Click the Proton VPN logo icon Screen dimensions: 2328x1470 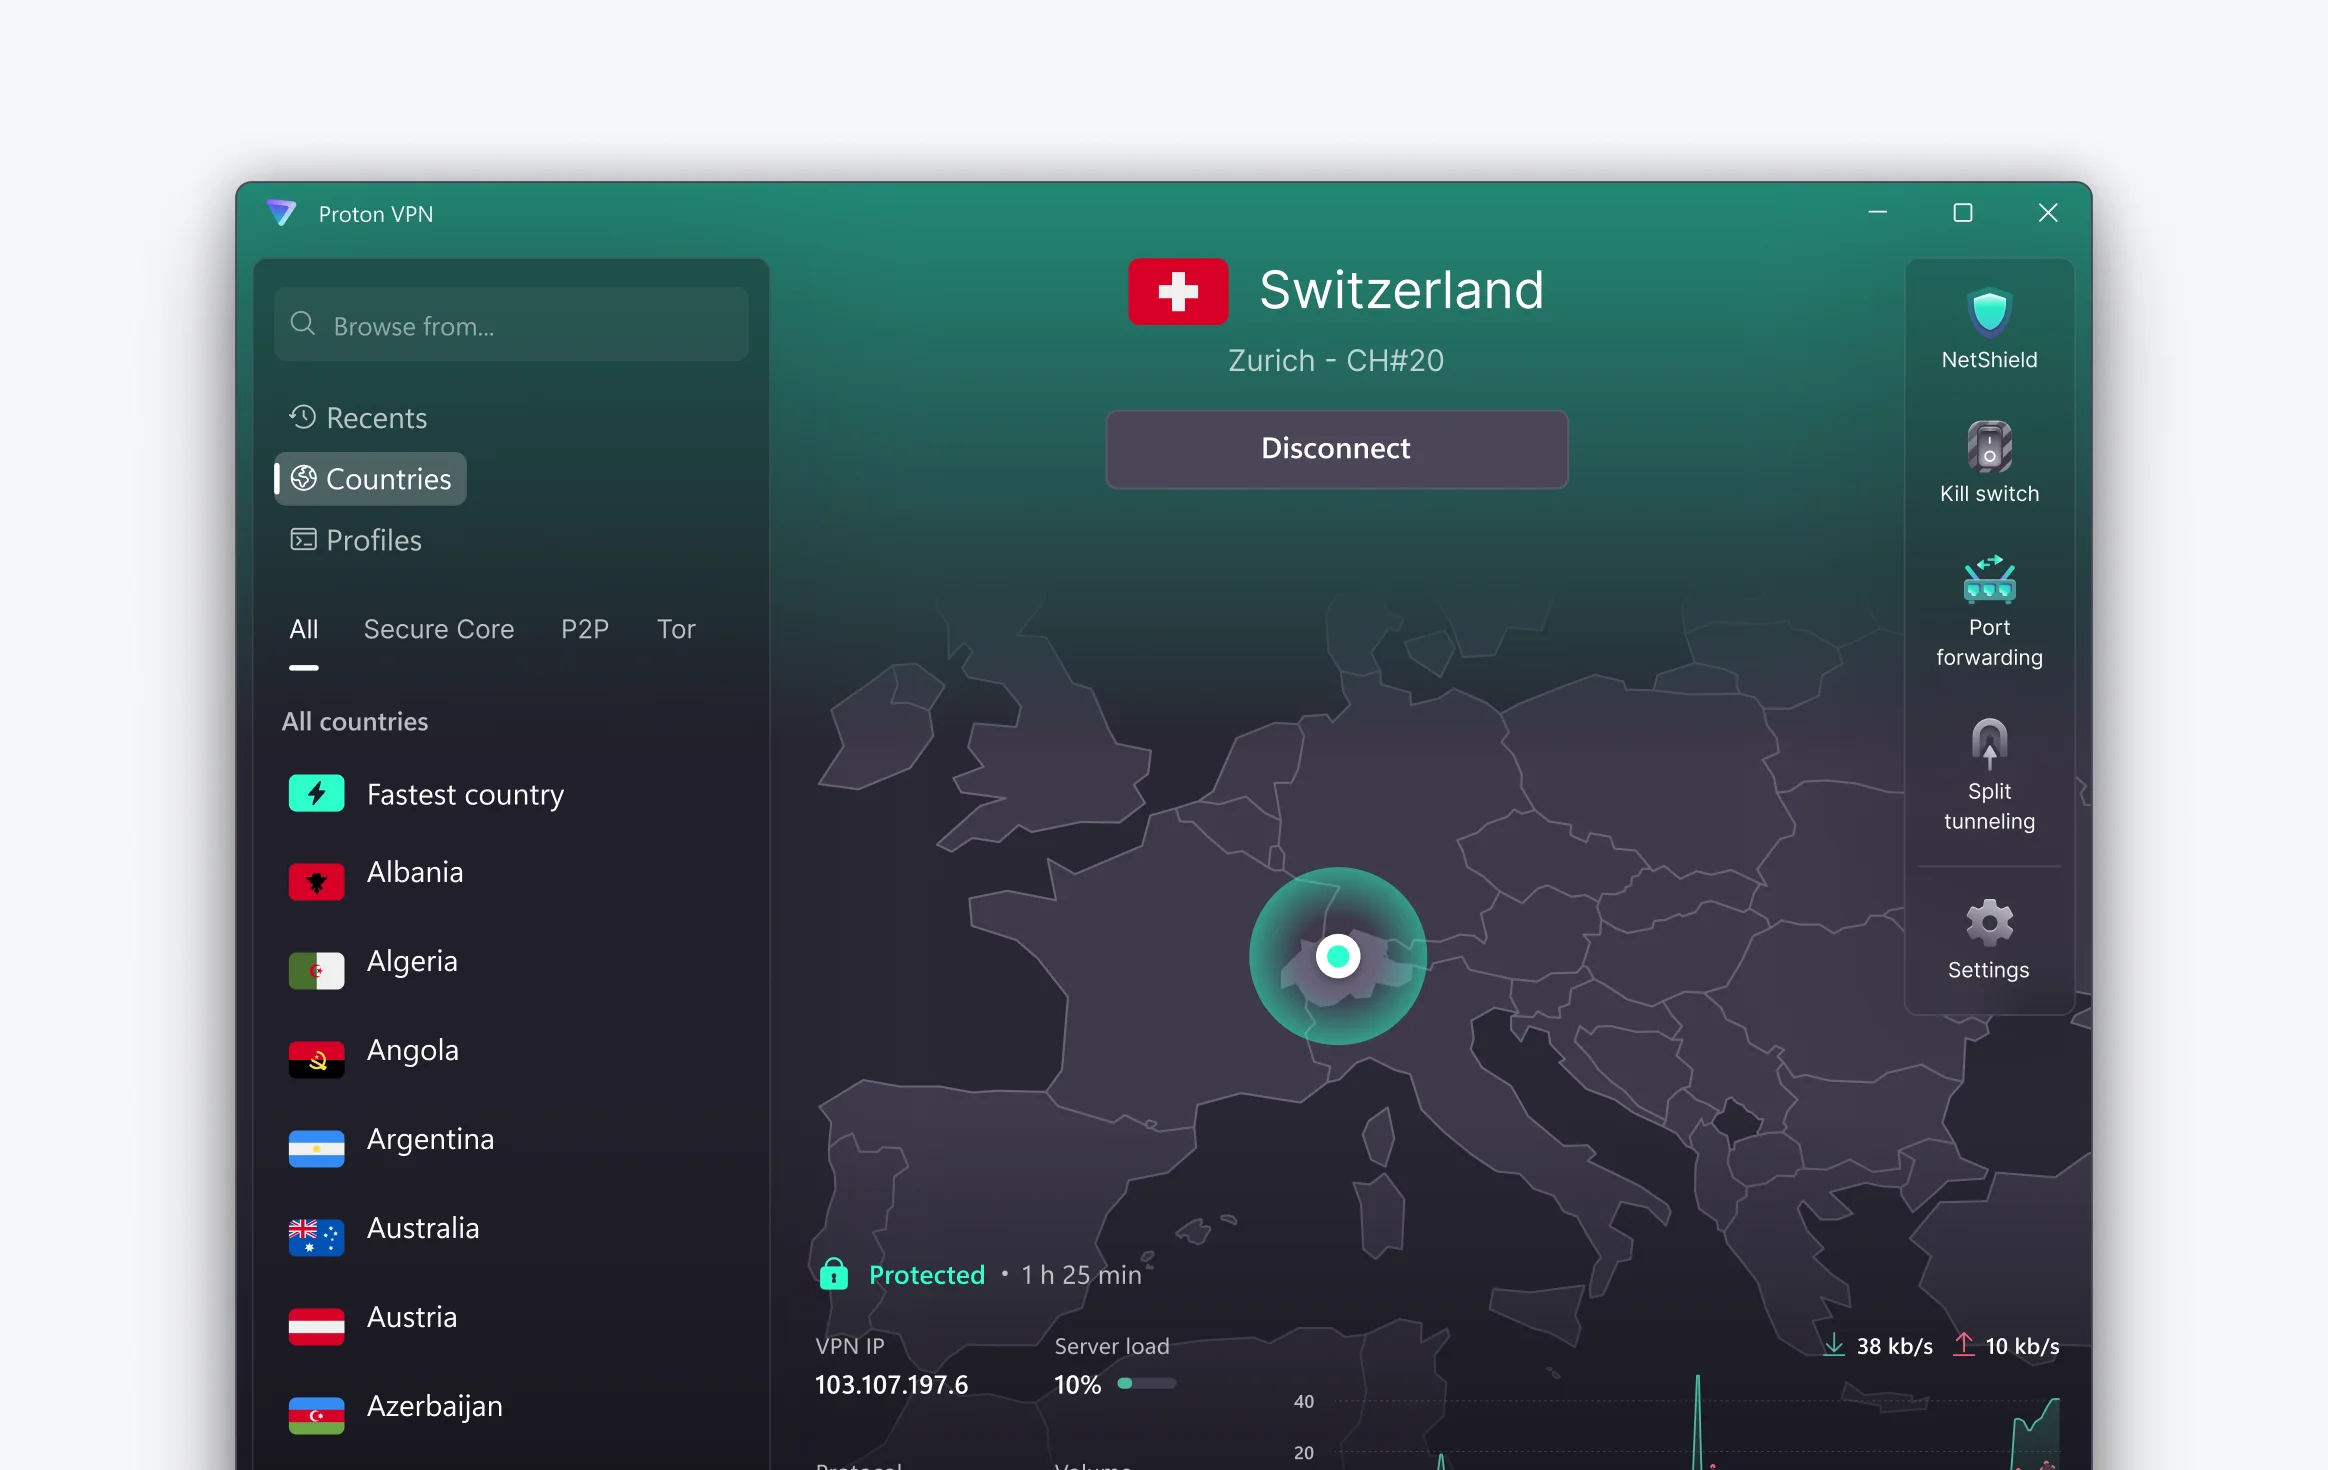pyautogui.click(x=282, y=213)
